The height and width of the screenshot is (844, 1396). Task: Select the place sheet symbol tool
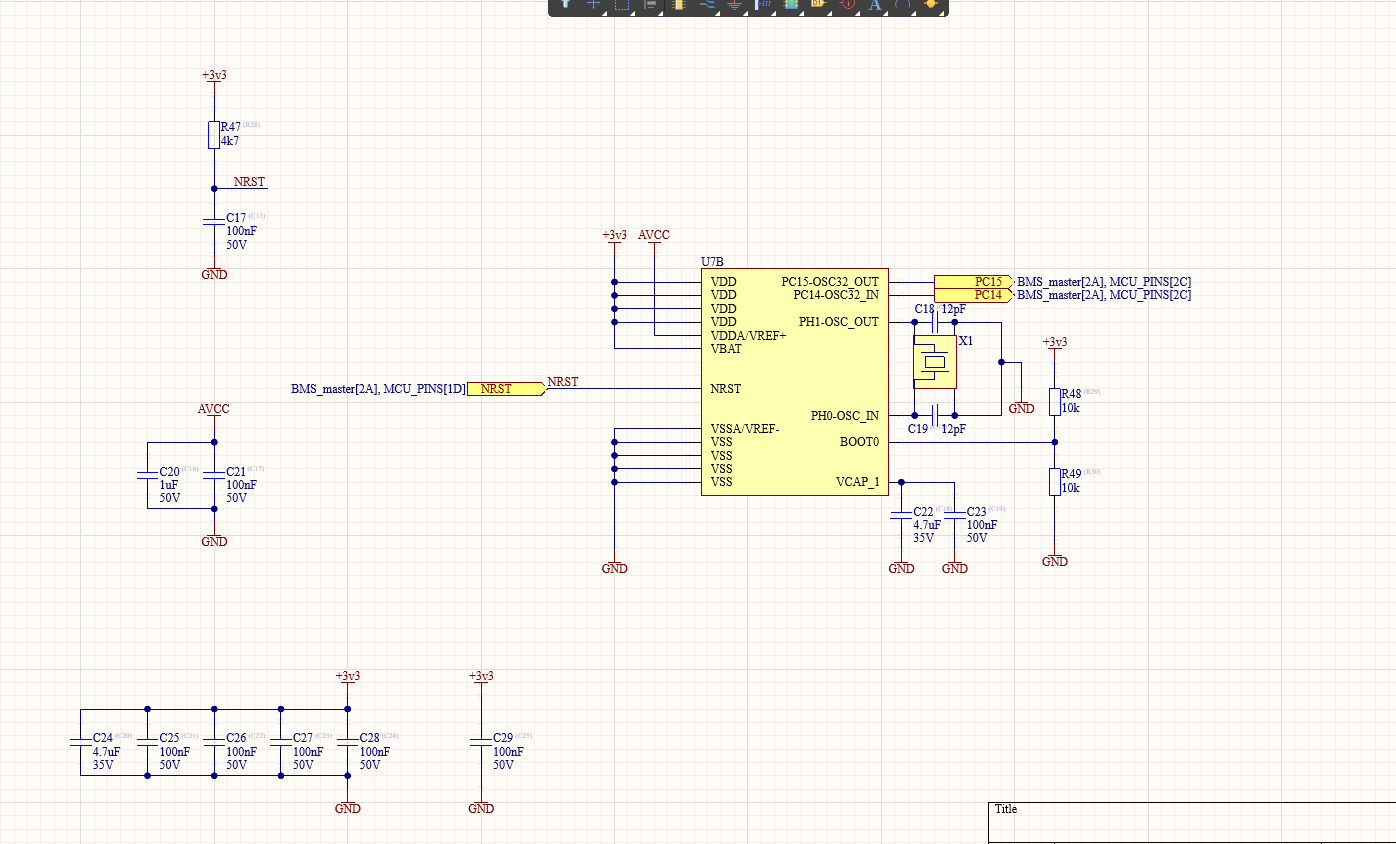[790, 7]
